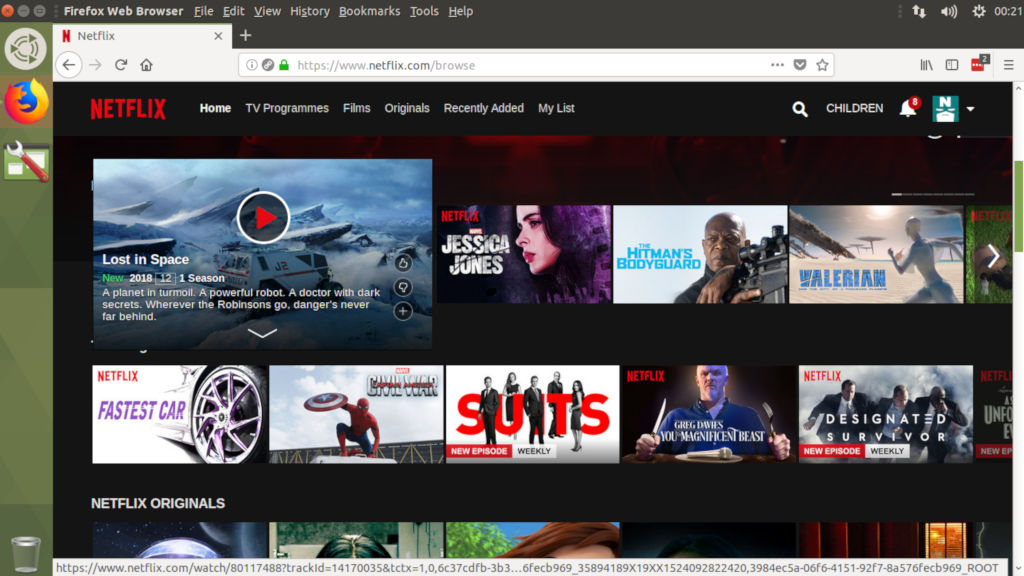Open Netflix search with the magnifying glass

[799, 109]
